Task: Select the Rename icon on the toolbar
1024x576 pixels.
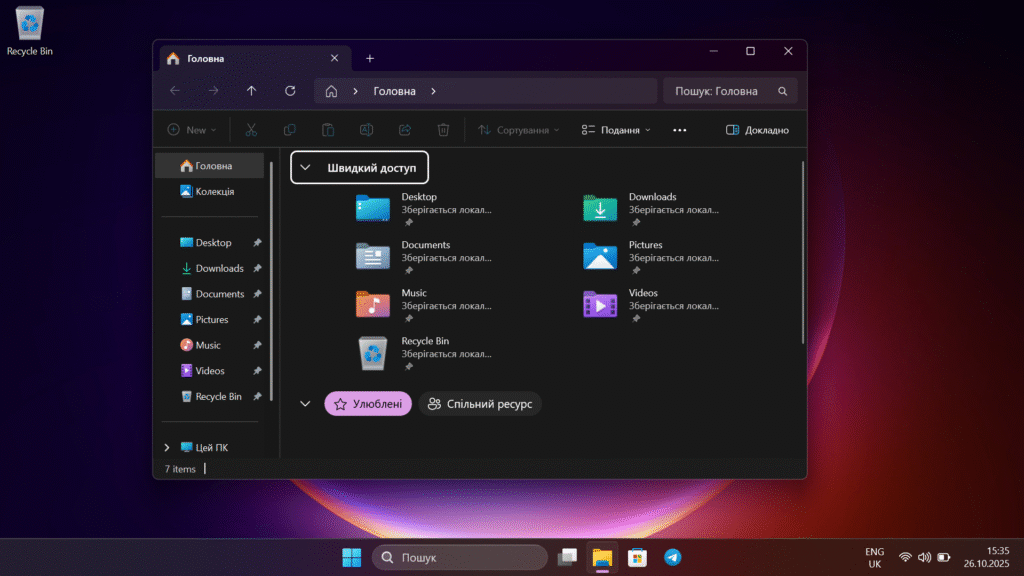Action: pyautogui.click(x=366, y=129)
